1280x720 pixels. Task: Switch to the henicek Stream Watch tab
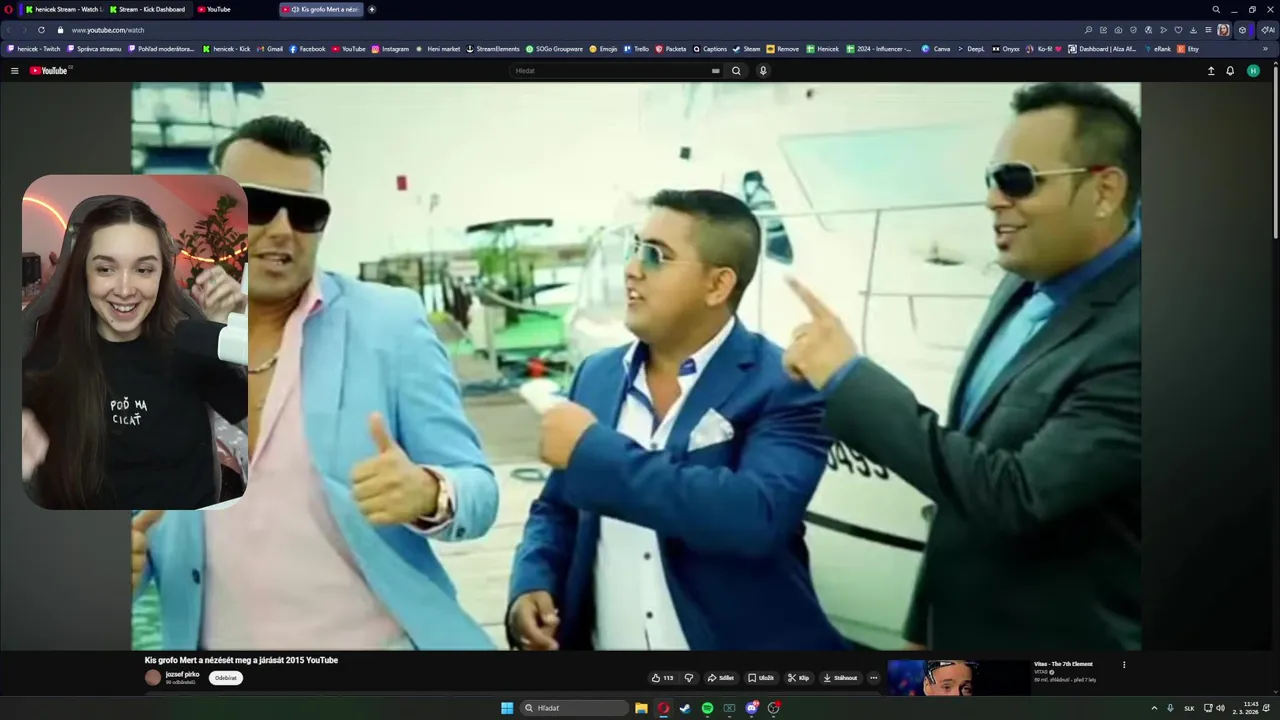tap(62, 9)
